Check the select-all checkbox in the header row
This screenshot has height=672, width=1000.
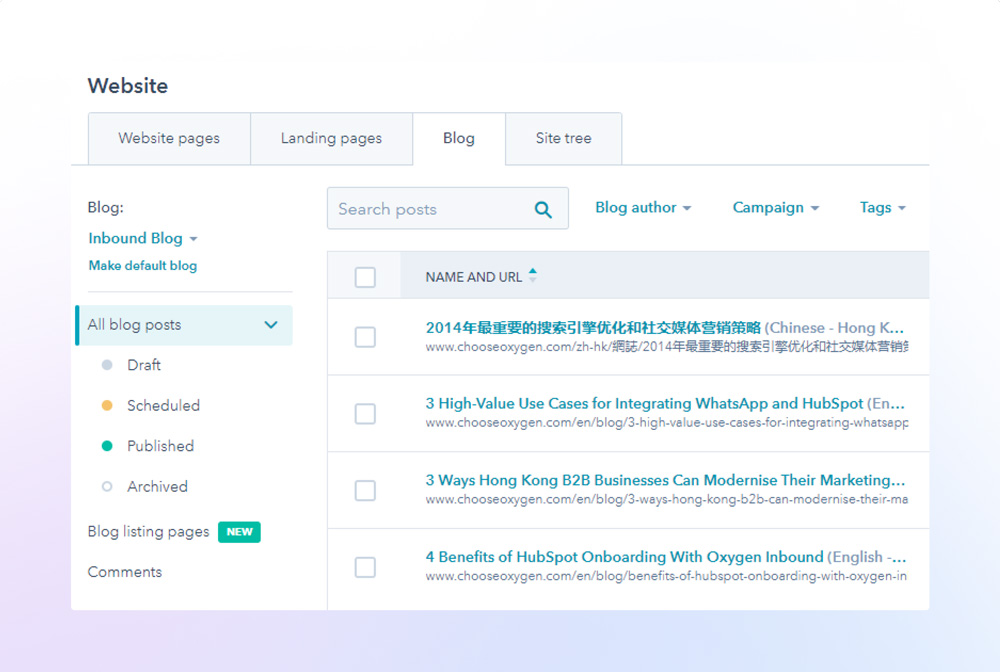(x=365, y=277)
